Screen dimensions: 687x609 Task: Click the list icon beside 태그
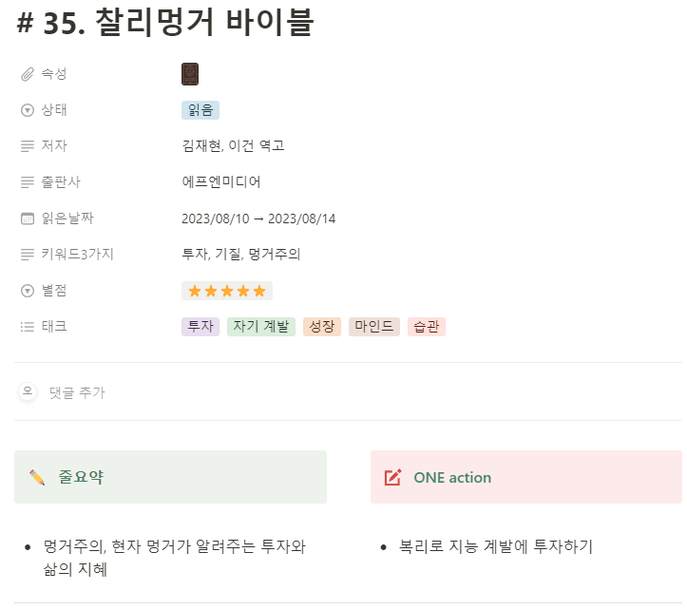(27, 326)
